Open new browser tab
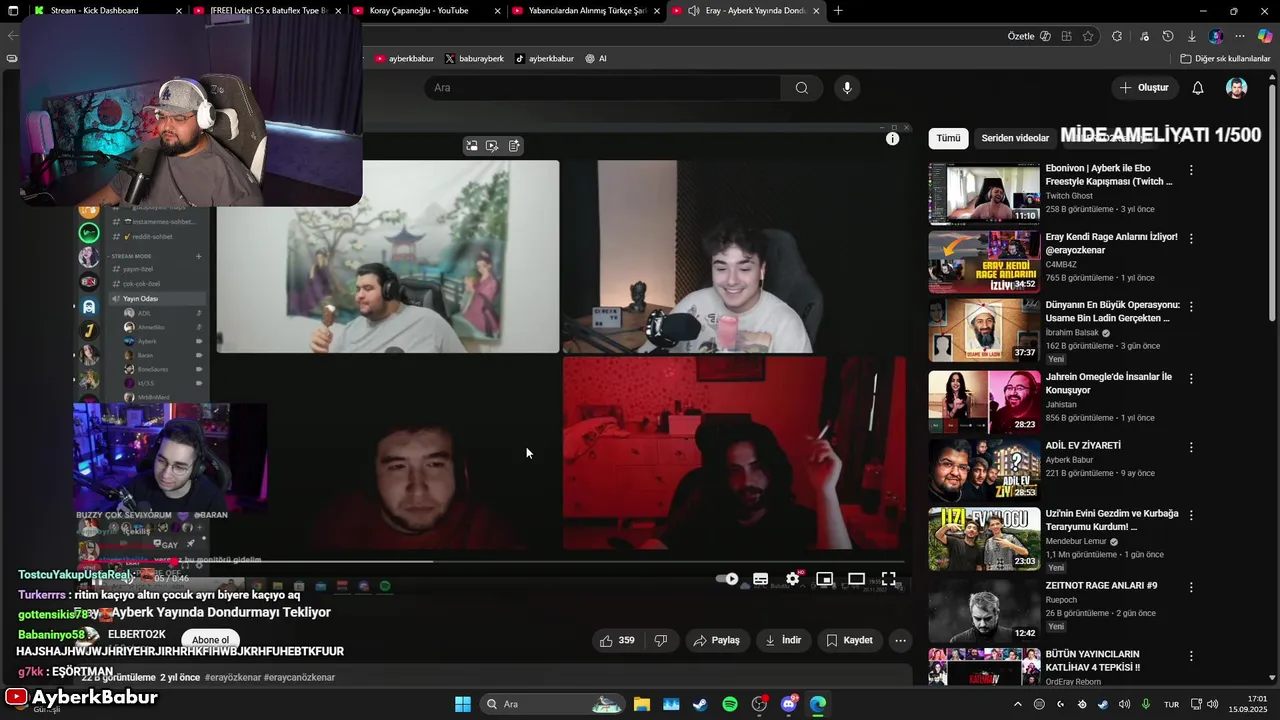The width and height of the screenshot is (1280, 720). point(838,11)
